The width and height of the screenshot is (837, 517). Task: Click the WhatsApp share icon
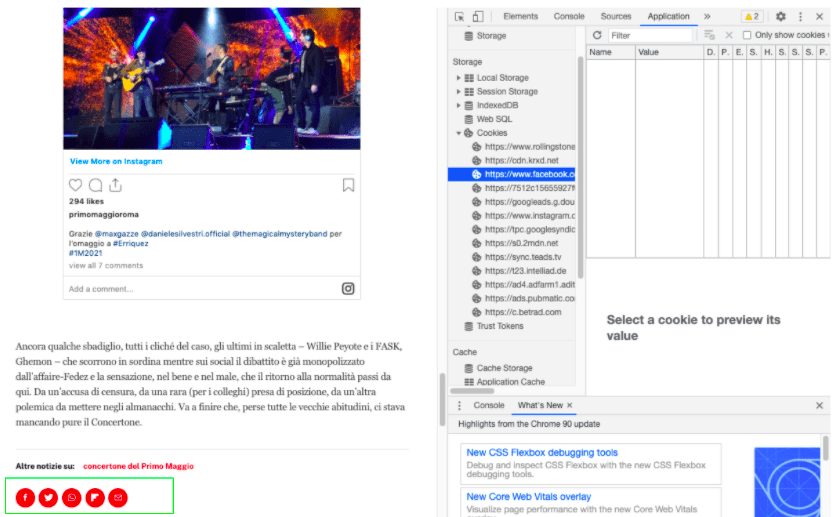(x=71, y=497)
